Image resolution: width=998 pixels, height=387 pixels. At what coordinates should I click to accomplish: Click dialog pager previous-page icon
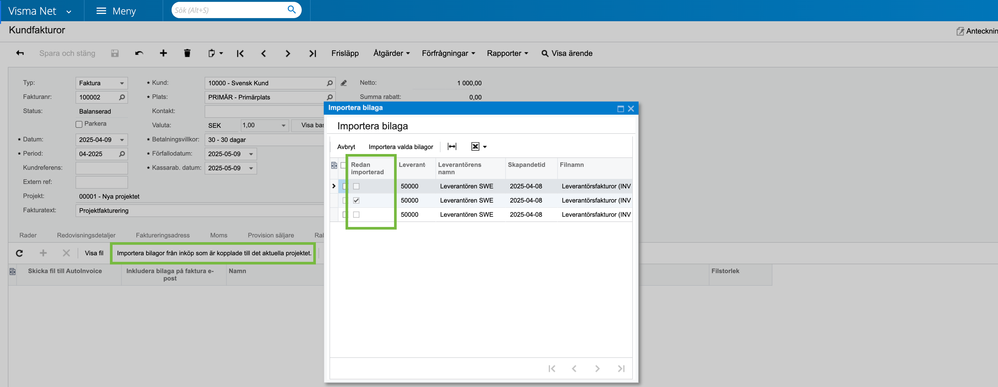coord(574,368)
